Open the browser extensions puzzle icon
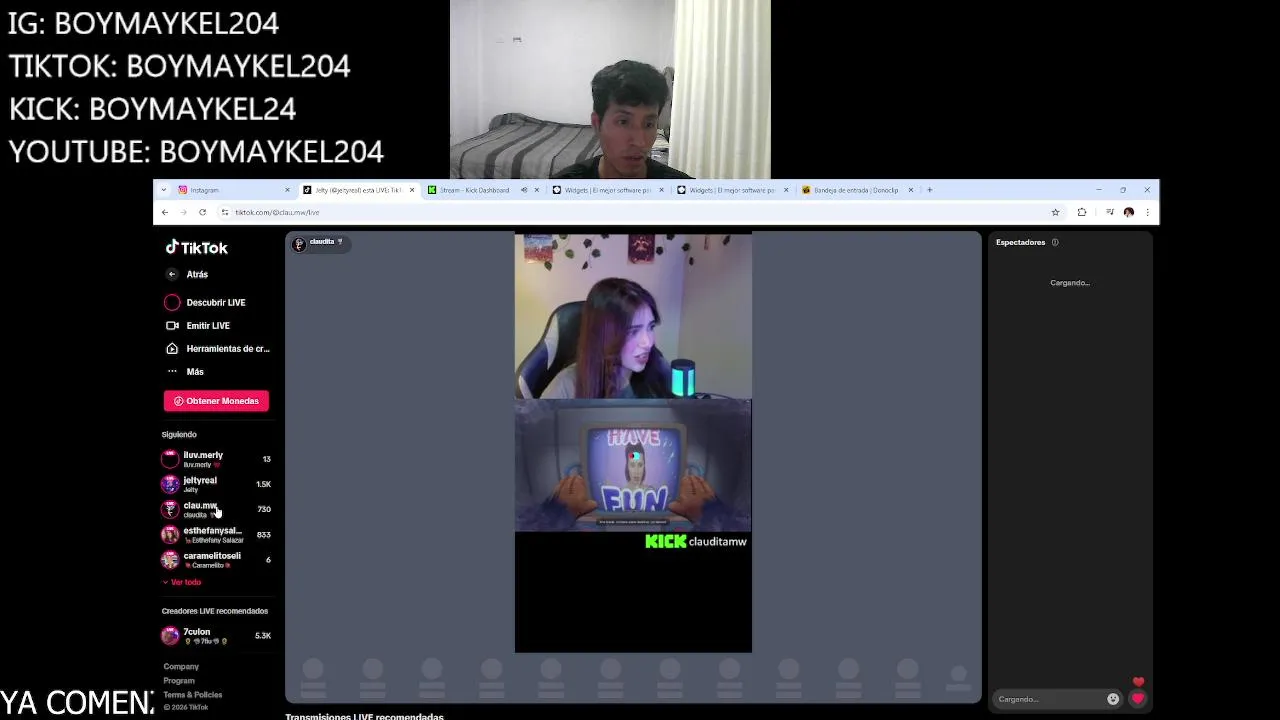This screenshot has height=720, width=1280. click(1081, 212)
